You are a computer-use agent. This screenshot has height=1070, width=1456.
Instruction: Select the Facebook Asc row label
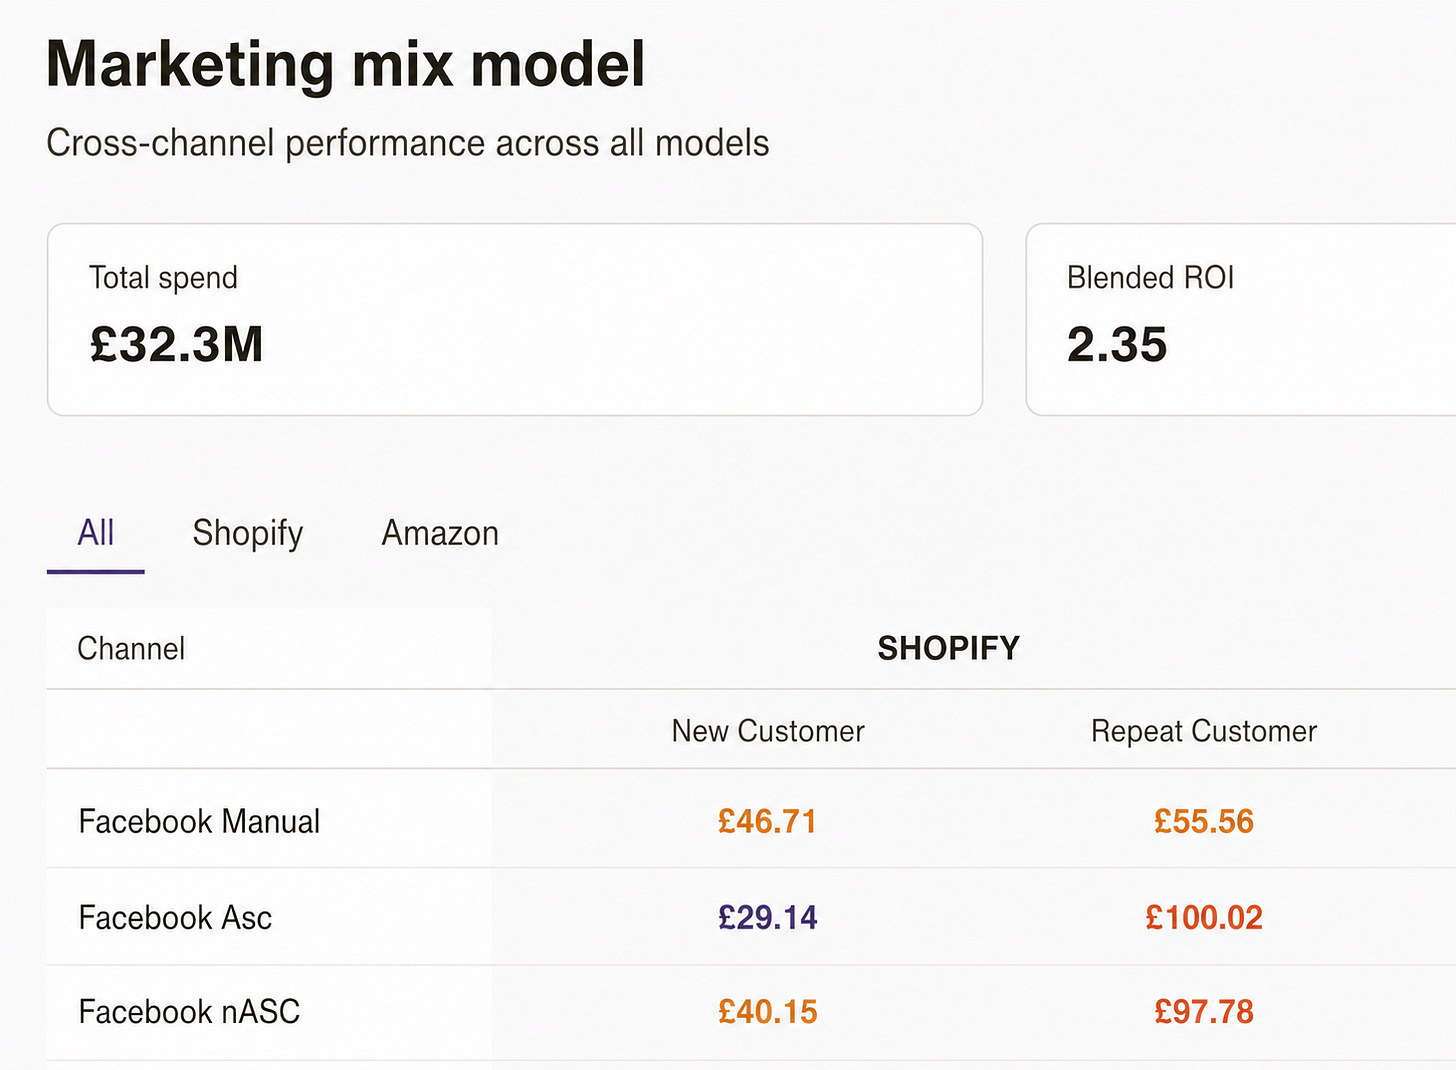pos(175,917)
